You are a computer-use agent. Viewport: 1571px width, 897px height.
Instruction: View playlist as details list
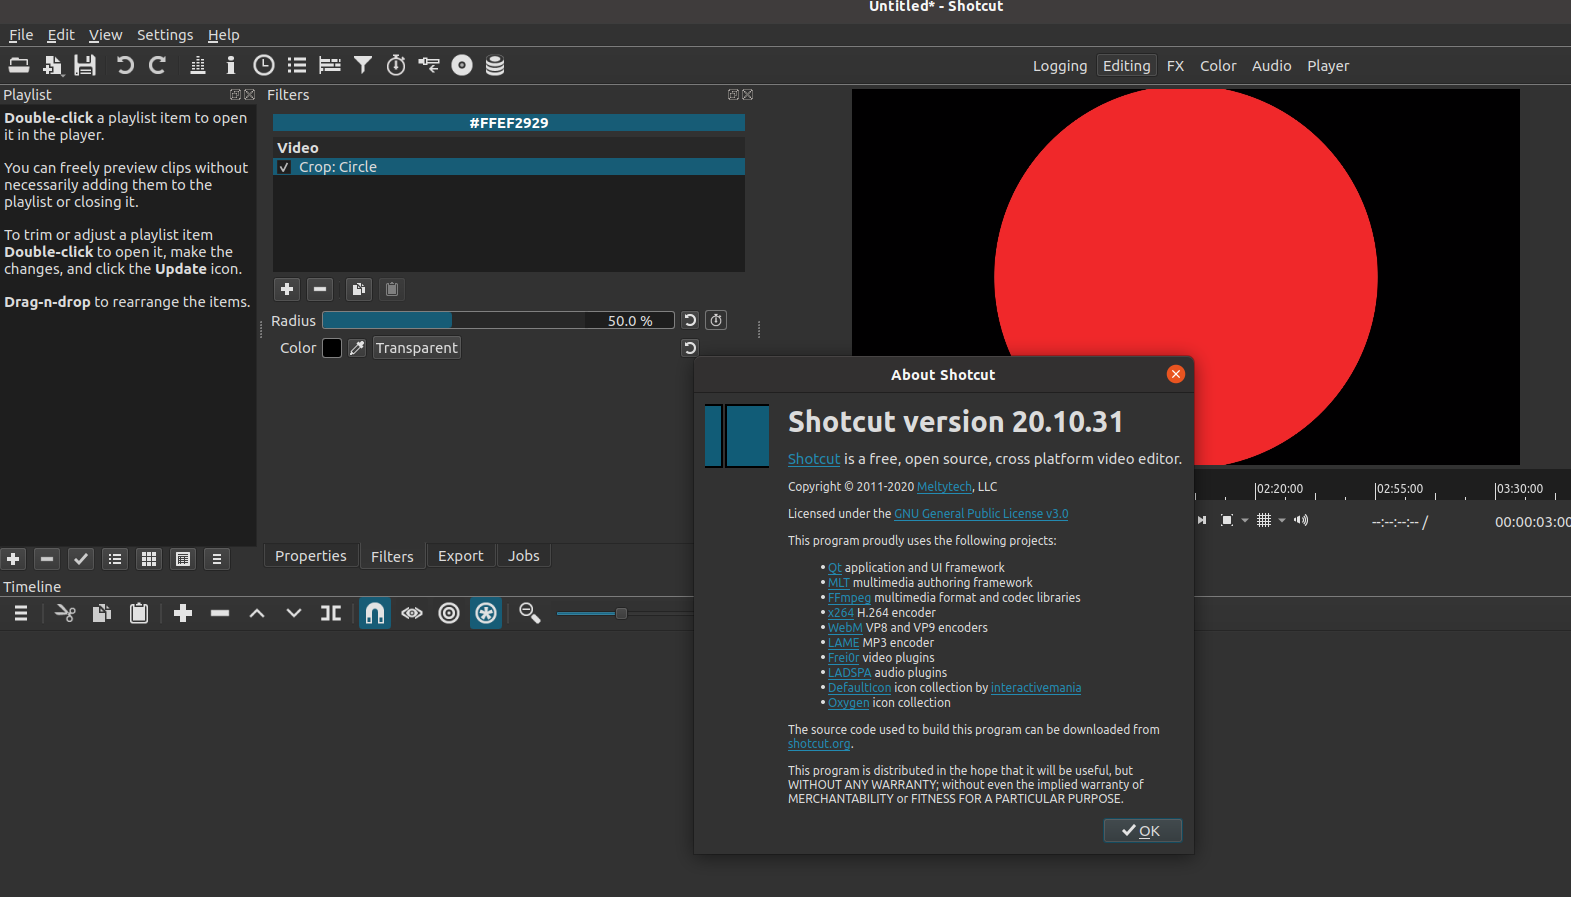coord(115,559)
